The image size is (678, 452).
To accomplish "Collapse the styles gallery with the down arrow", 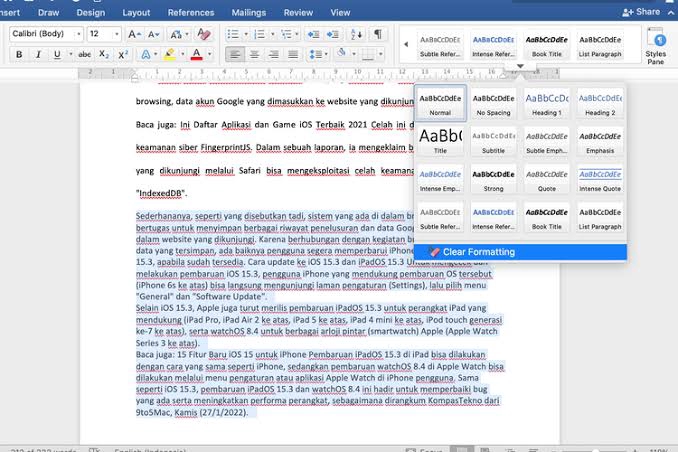I will click(x=520, y=66).
